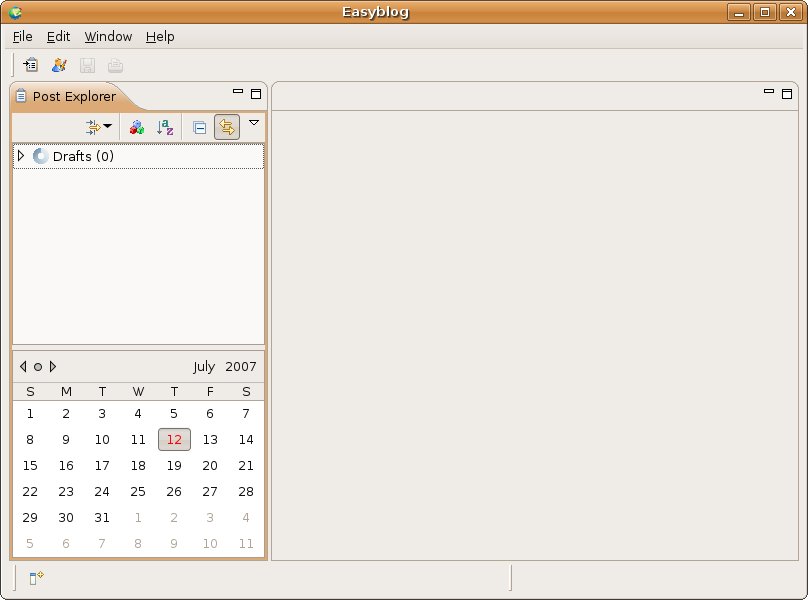Open the Edit menu

click(58, 37)
